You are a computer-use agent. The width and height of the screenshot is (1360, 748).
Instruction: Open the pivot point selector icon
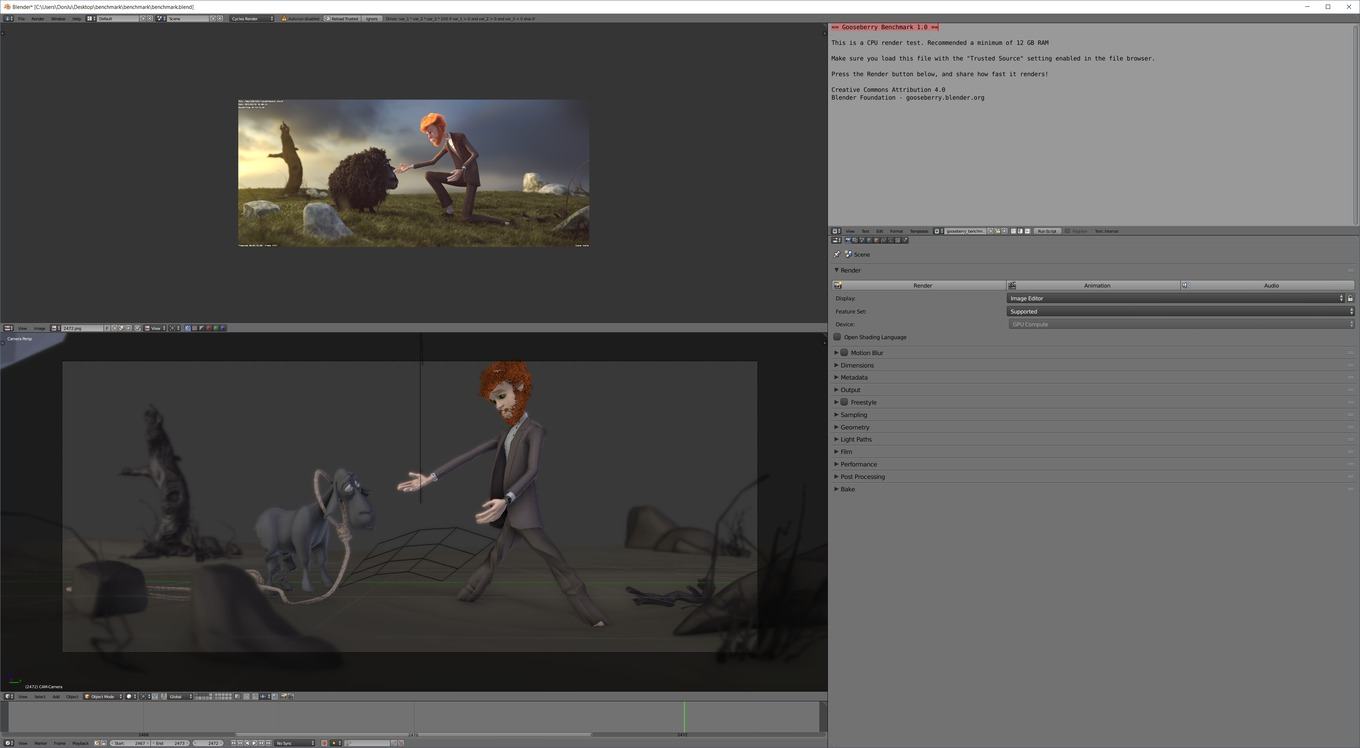tap(145, 696)
